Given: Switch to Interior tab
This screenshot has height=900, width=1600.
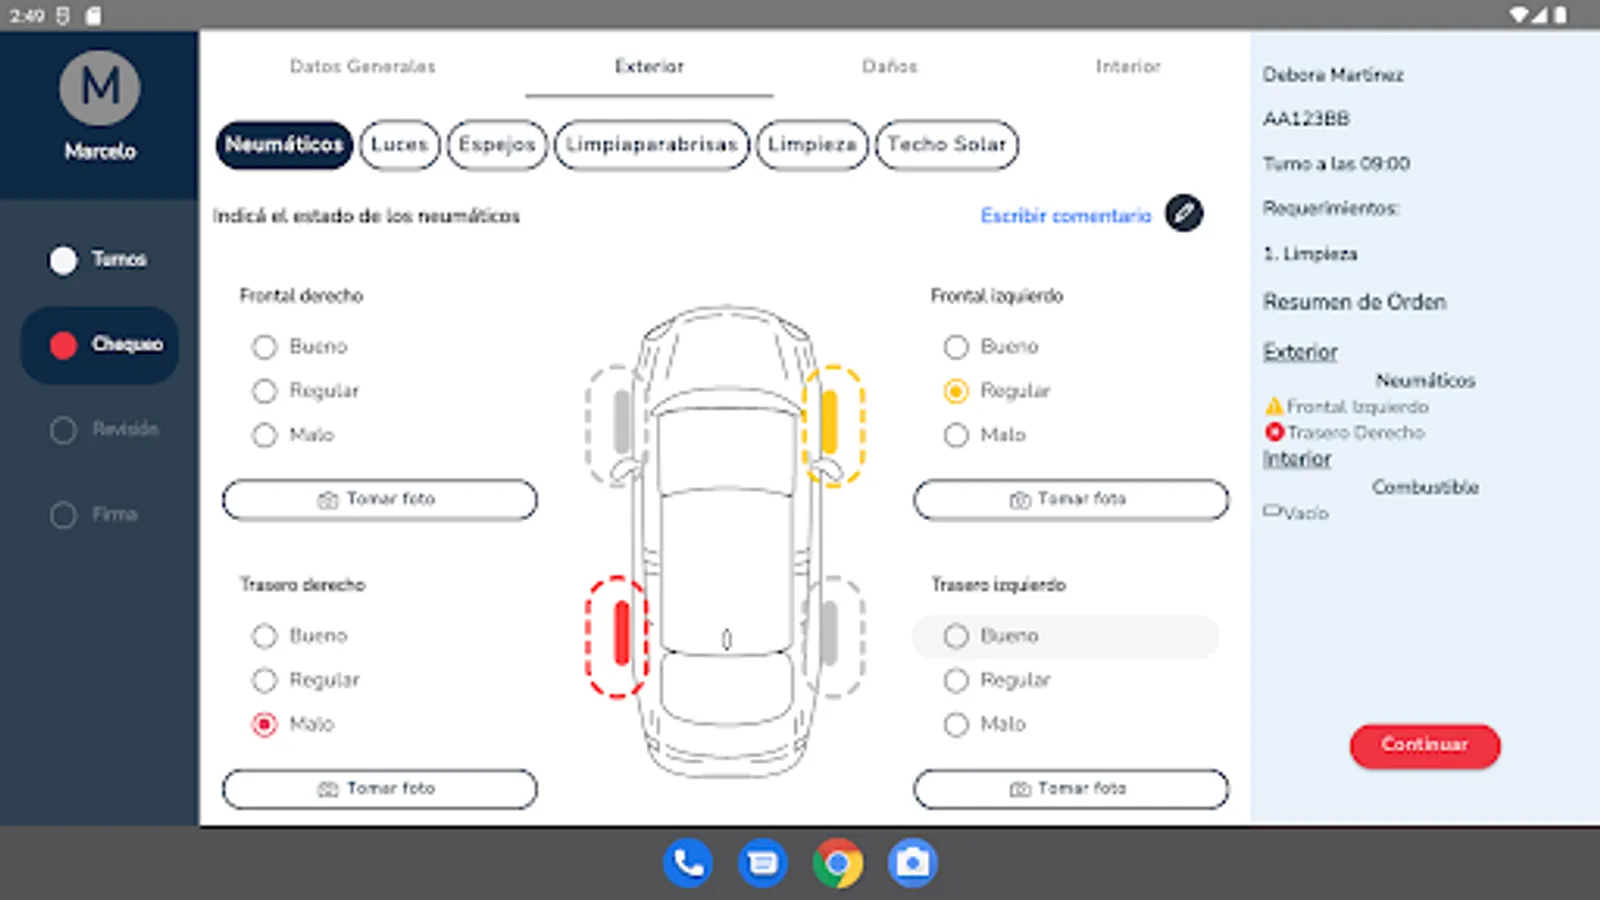Looking at the screenshot, I should pyautogui.click(x=1128, y=66).
